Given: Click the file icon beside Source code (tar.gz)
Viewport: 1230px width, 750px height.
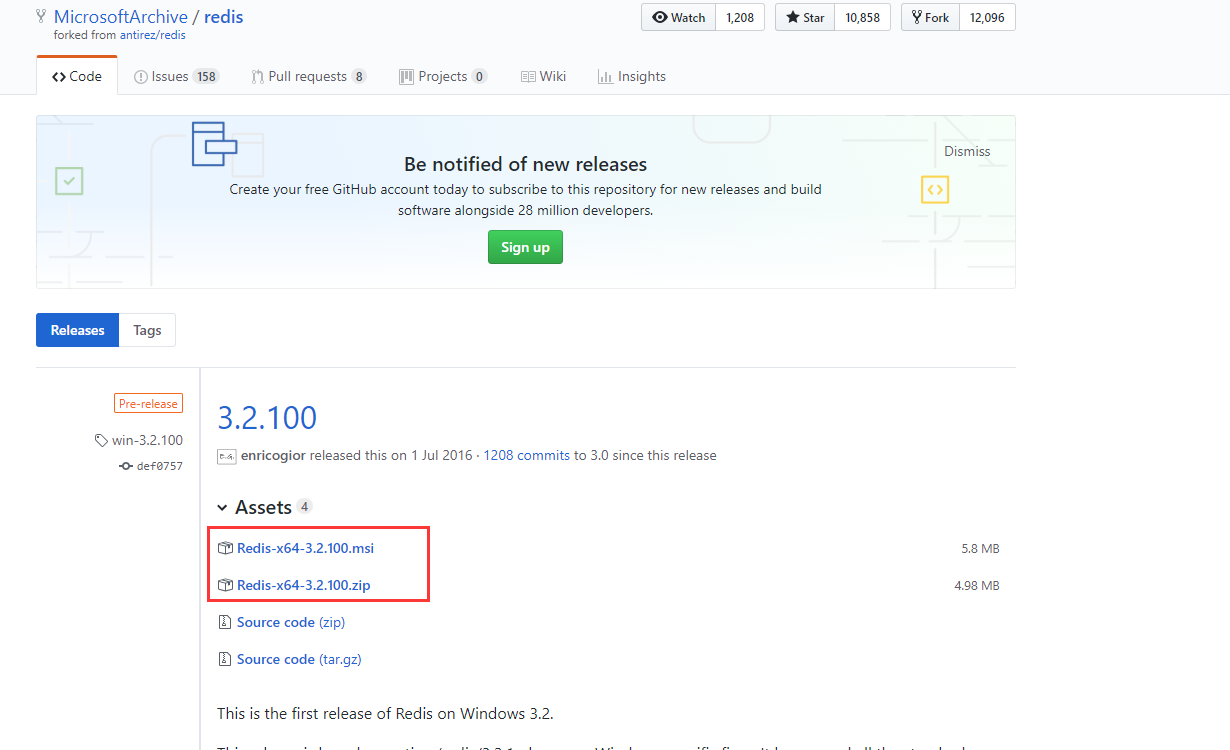Looking at the screenshot, I should point(224,659).
